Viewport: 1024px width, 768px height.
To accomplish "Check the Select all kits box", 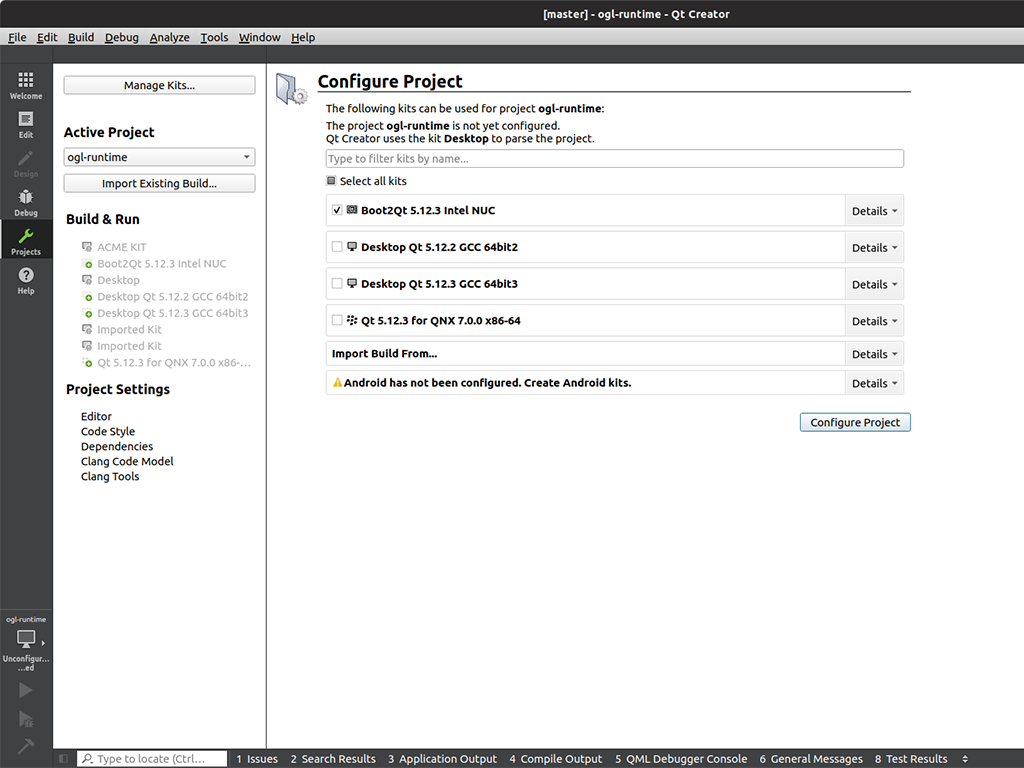I will pos(332,181).
